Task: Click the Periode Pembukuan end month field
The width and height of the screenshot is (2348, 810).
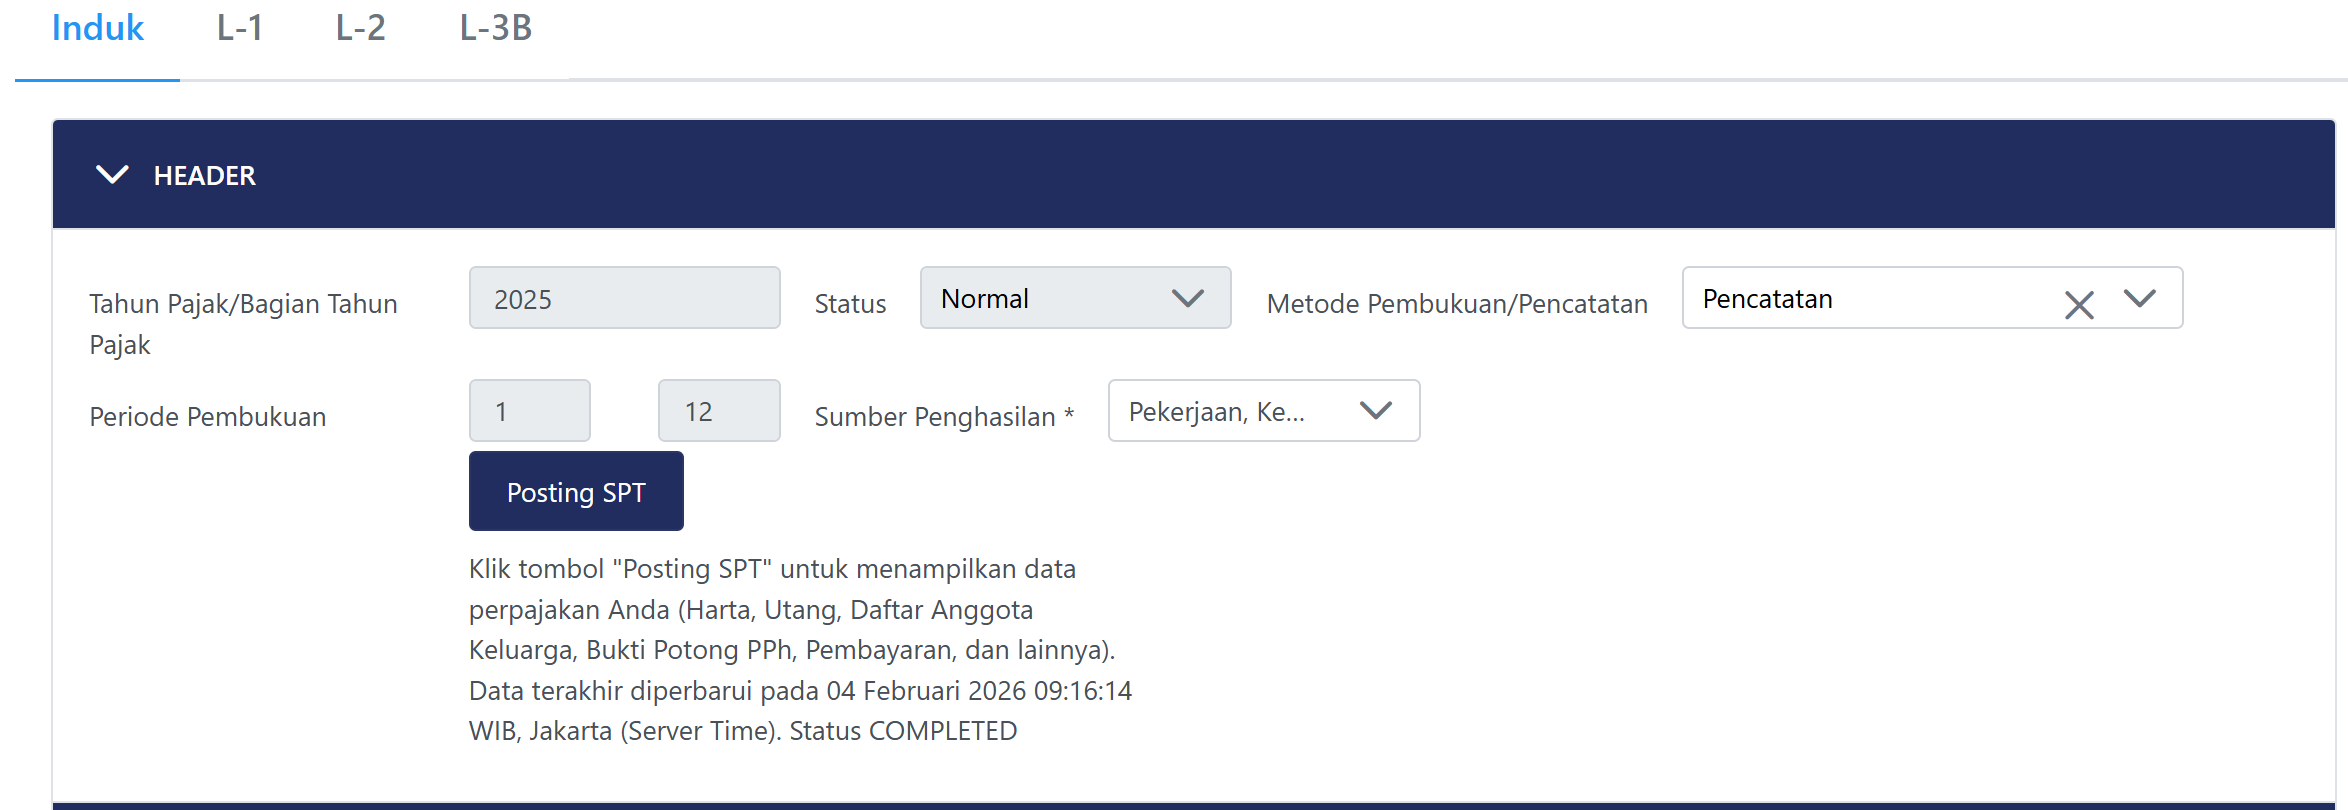Action: [718, 411]
